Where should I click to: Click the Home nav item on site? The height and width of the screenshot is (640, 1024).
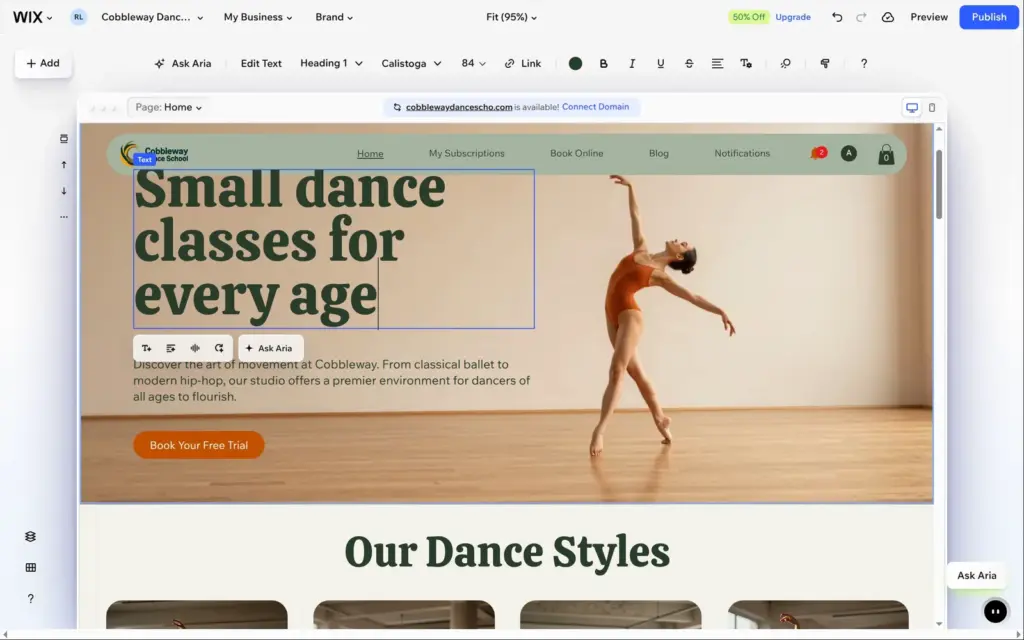pos(370,153)
